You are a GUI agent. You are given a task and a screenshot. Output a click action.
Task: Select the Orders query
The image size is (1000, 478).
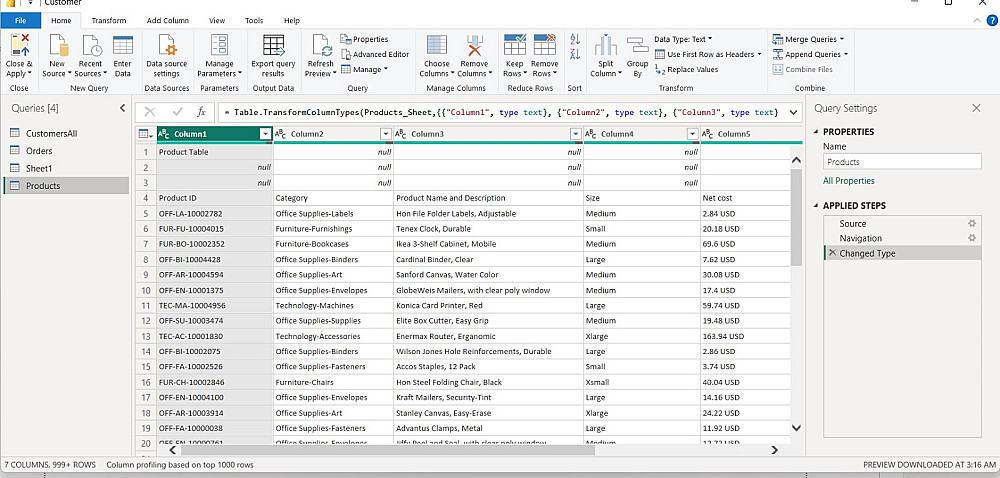coord(38,151)
